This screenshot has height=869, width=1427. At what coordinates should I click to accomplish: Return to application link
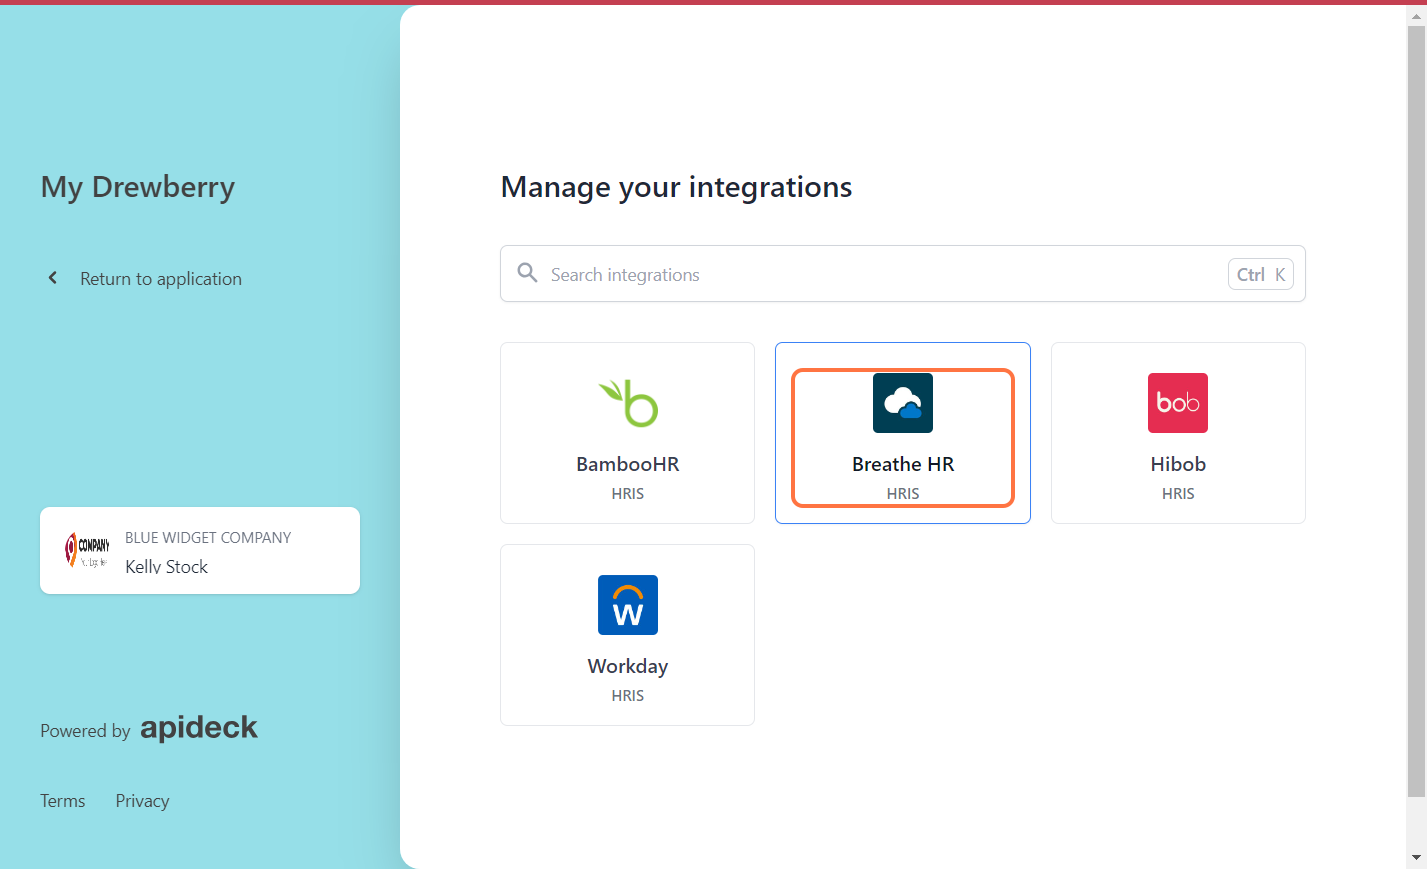161,279
